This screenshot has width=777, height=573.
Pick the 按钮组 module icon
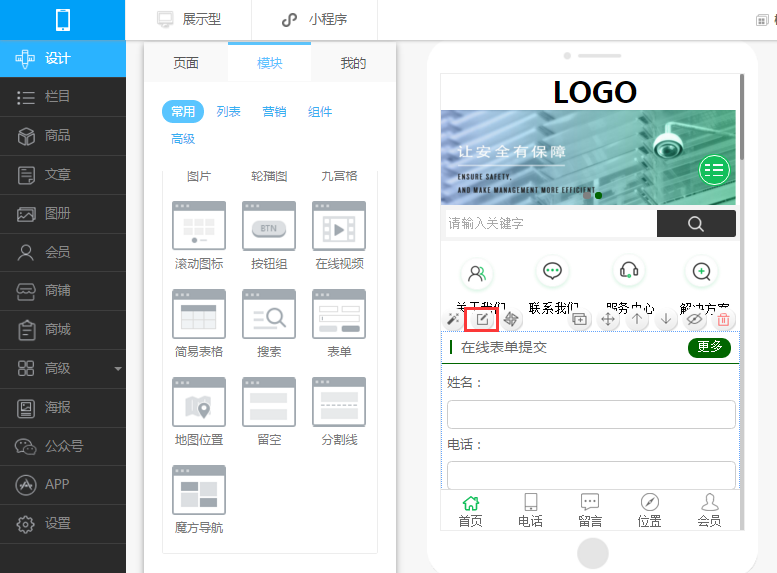pos(269,226)
